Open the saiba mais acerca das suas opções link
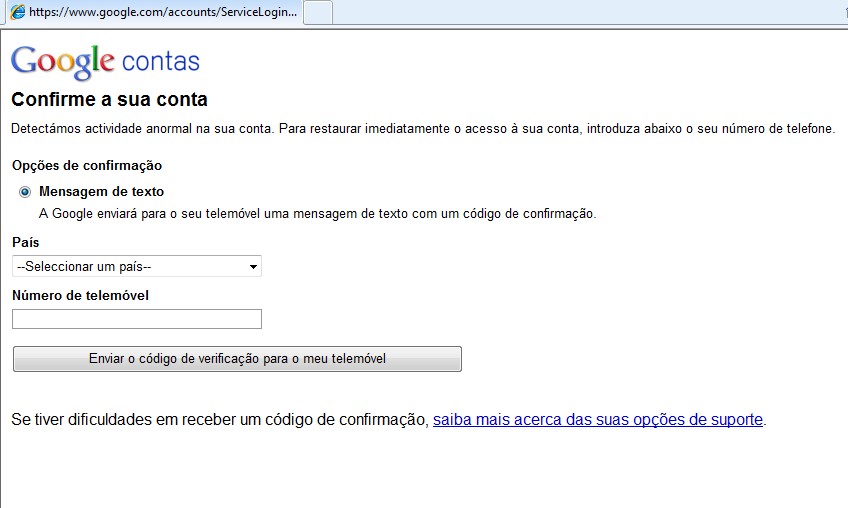This screenshot has height=508, width=848. tap(598, 419)
